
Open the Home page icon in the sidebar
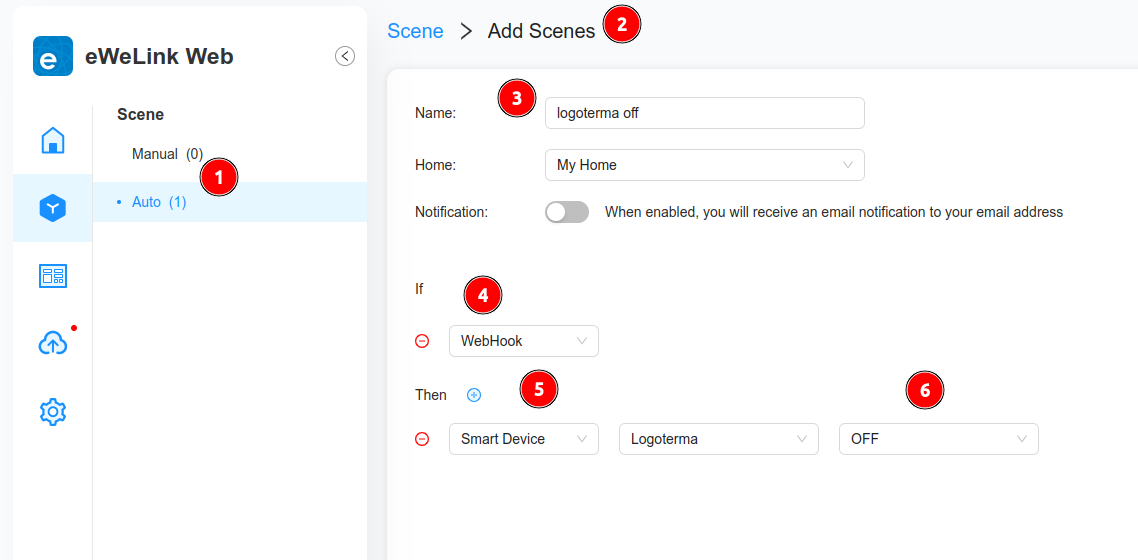coord(53,140)
